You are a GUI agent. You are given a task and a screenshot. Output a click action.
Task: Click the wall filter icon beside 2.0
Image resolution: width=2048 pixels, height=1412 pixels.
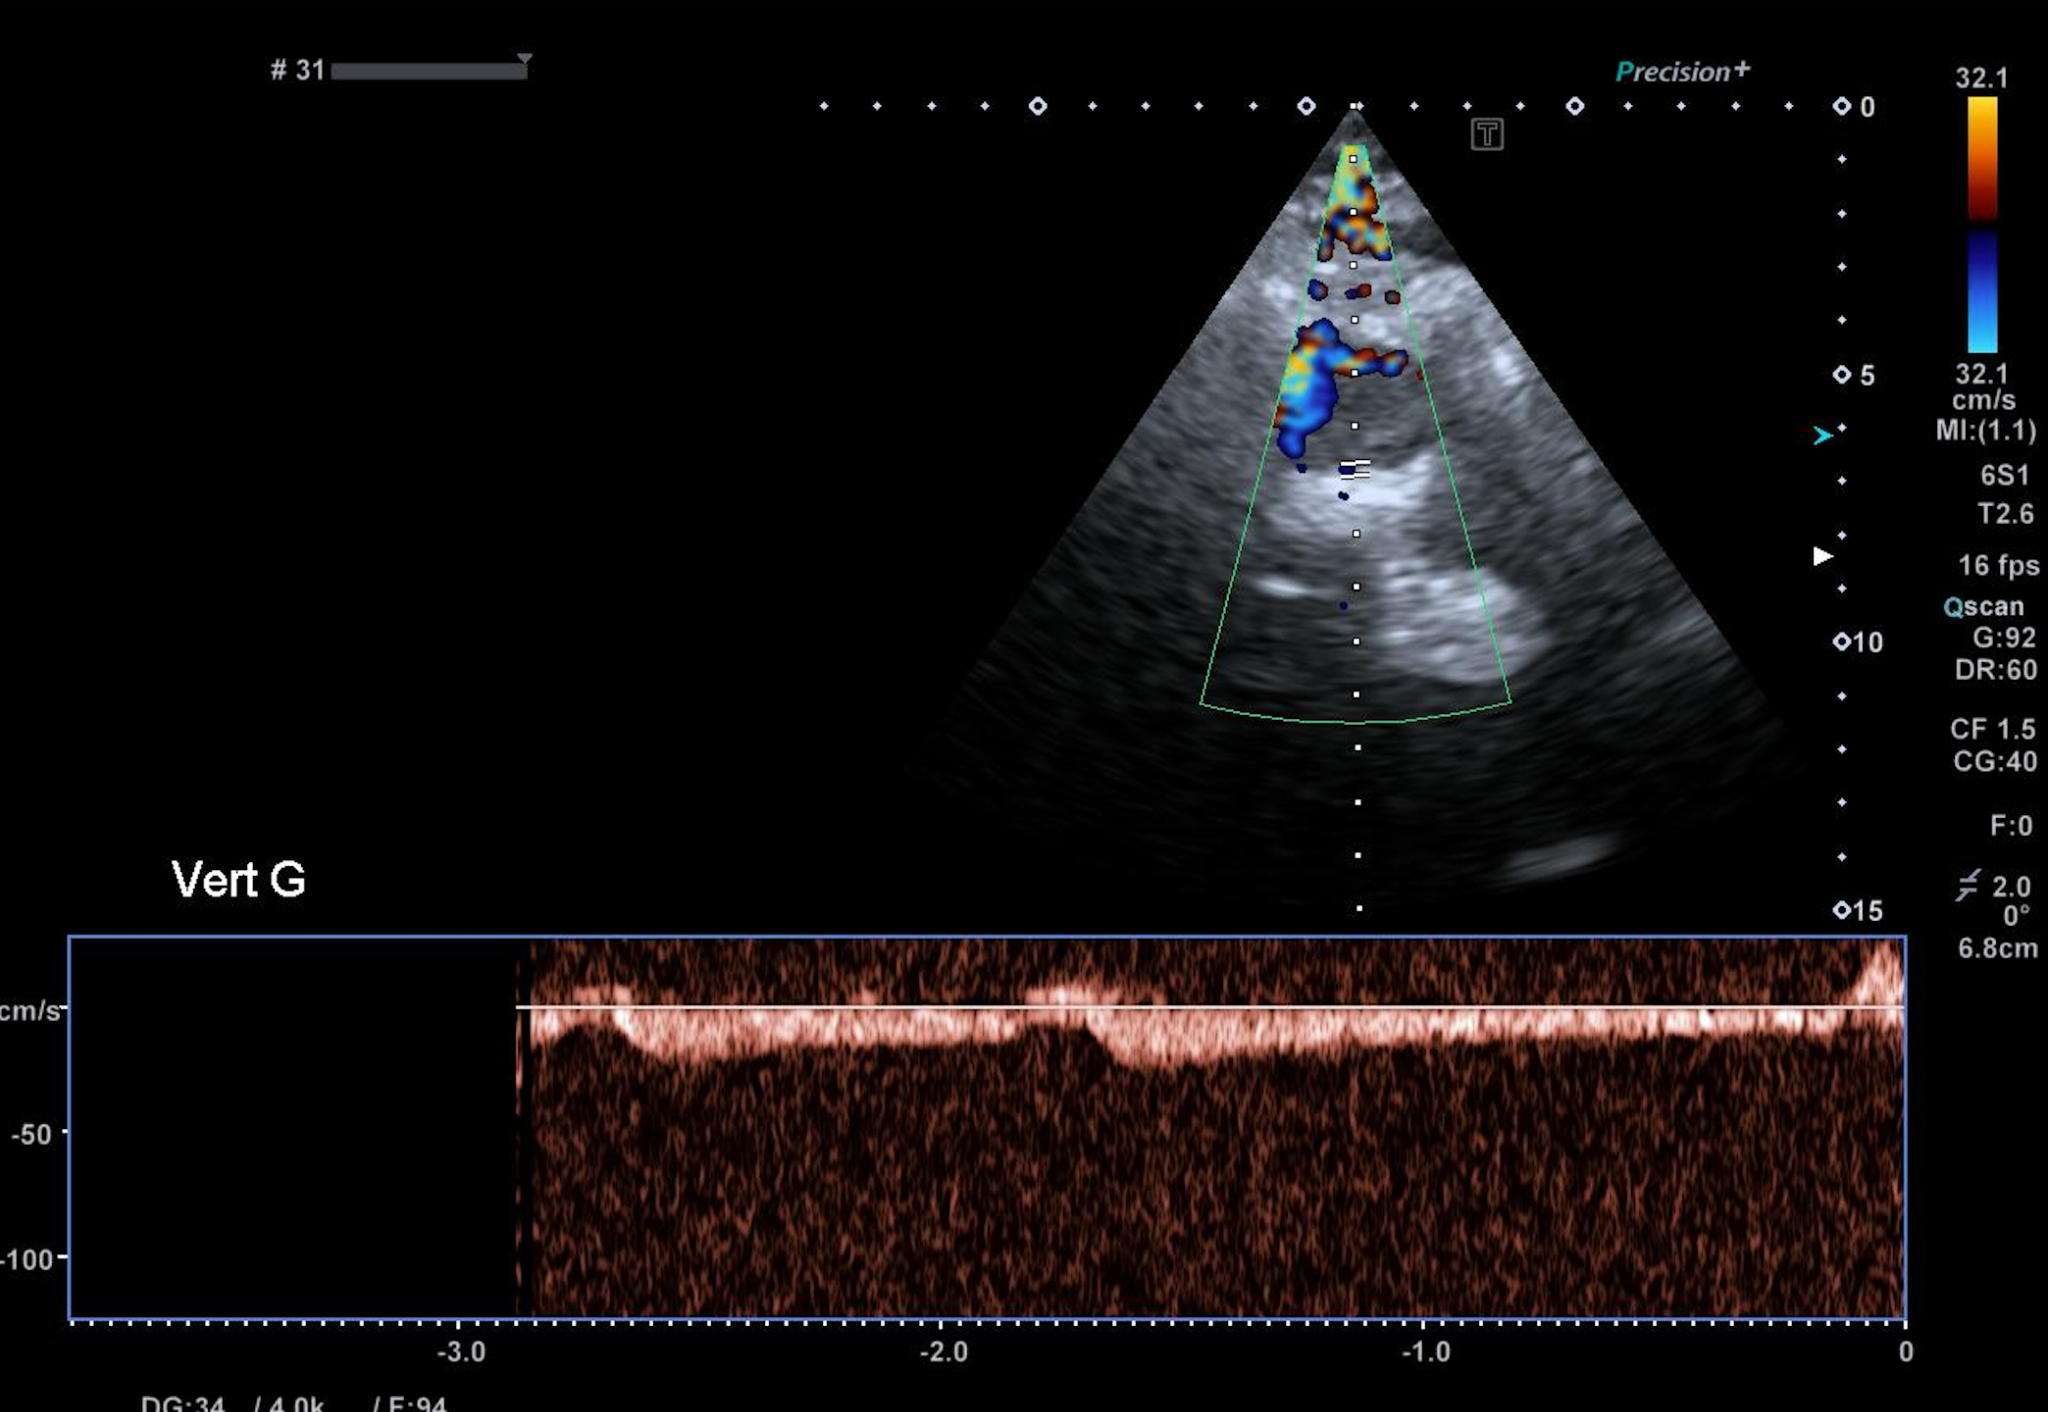tap(1967, 886)
